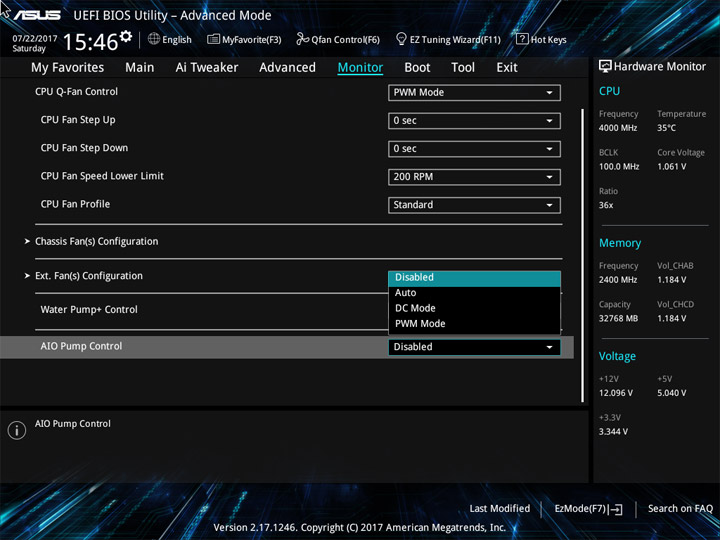Click the 12.096 V reading

(616, 393)
